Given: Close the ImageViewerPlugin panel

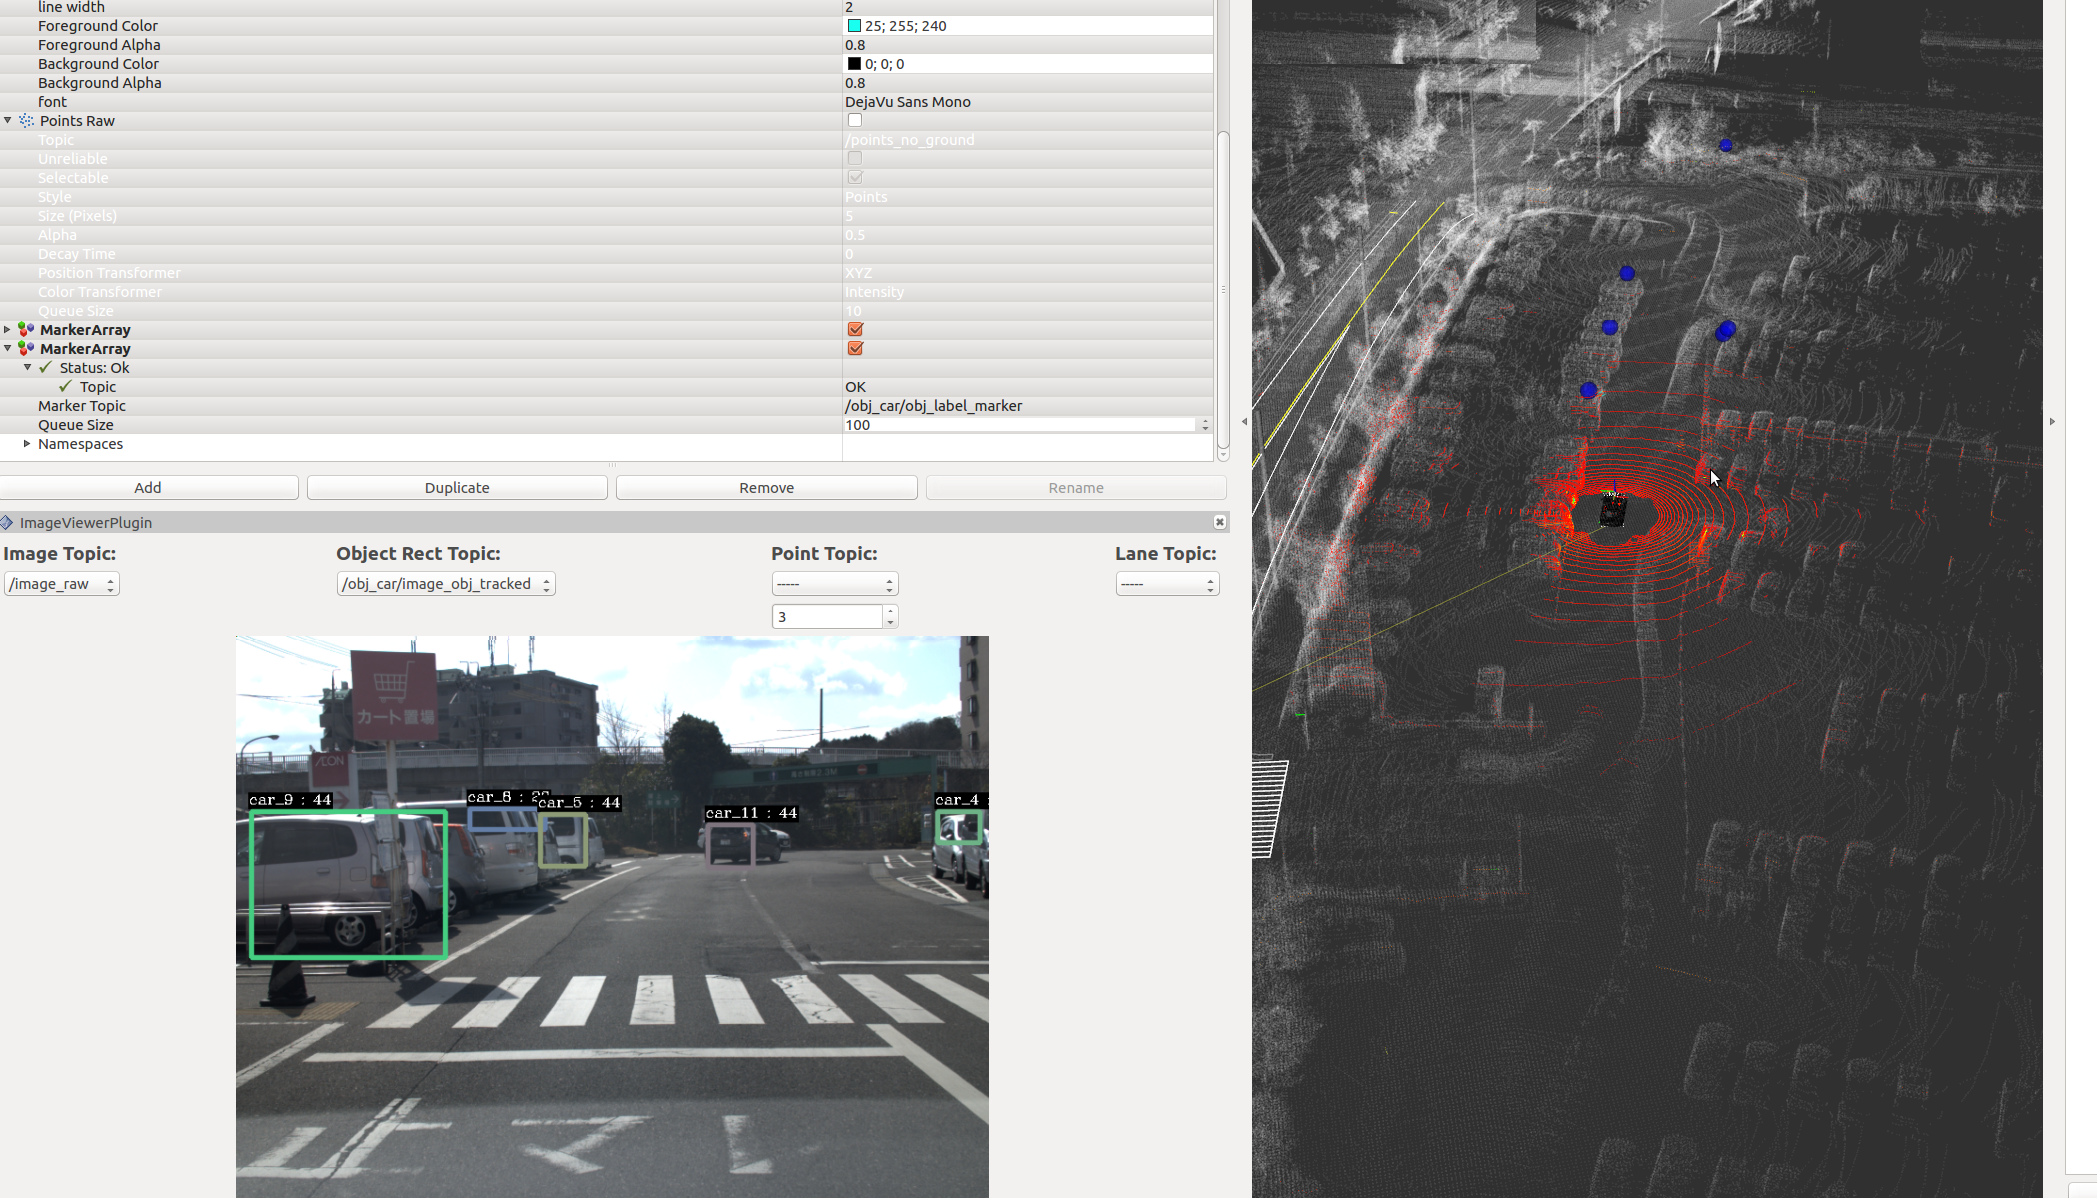Looking at the screenshot, I should [1219, 522].
